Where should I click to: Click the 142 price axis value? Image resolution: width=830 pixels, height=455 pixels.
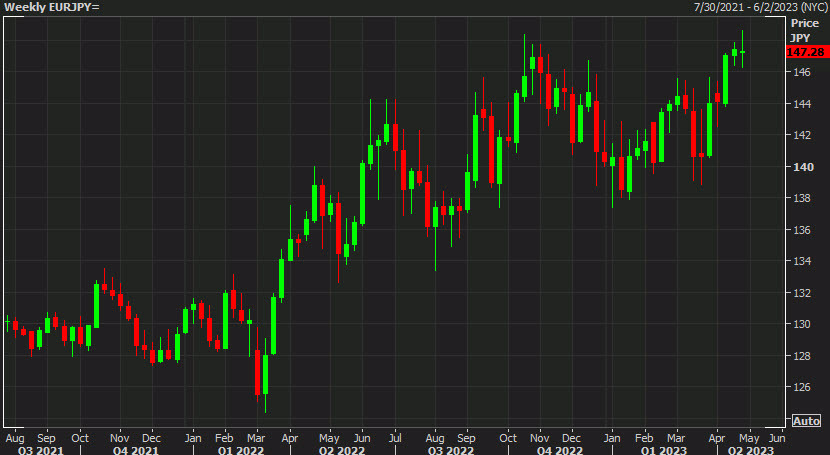801,135
